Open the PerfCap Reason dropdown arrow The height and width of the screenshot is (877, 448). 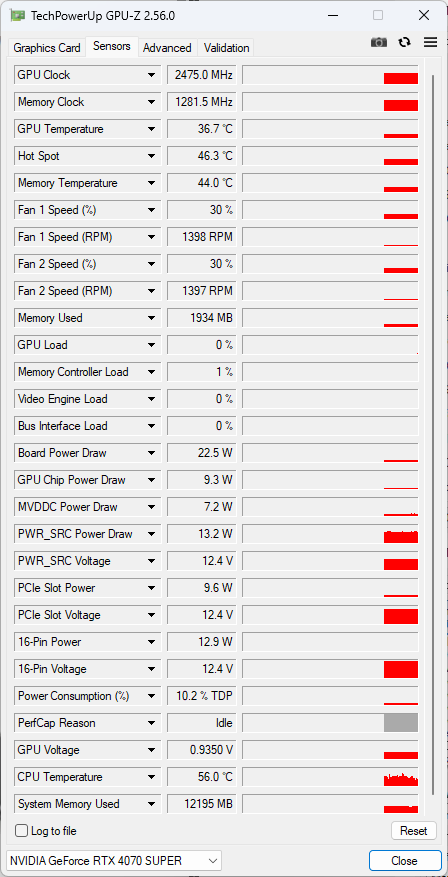click(152, 723)
